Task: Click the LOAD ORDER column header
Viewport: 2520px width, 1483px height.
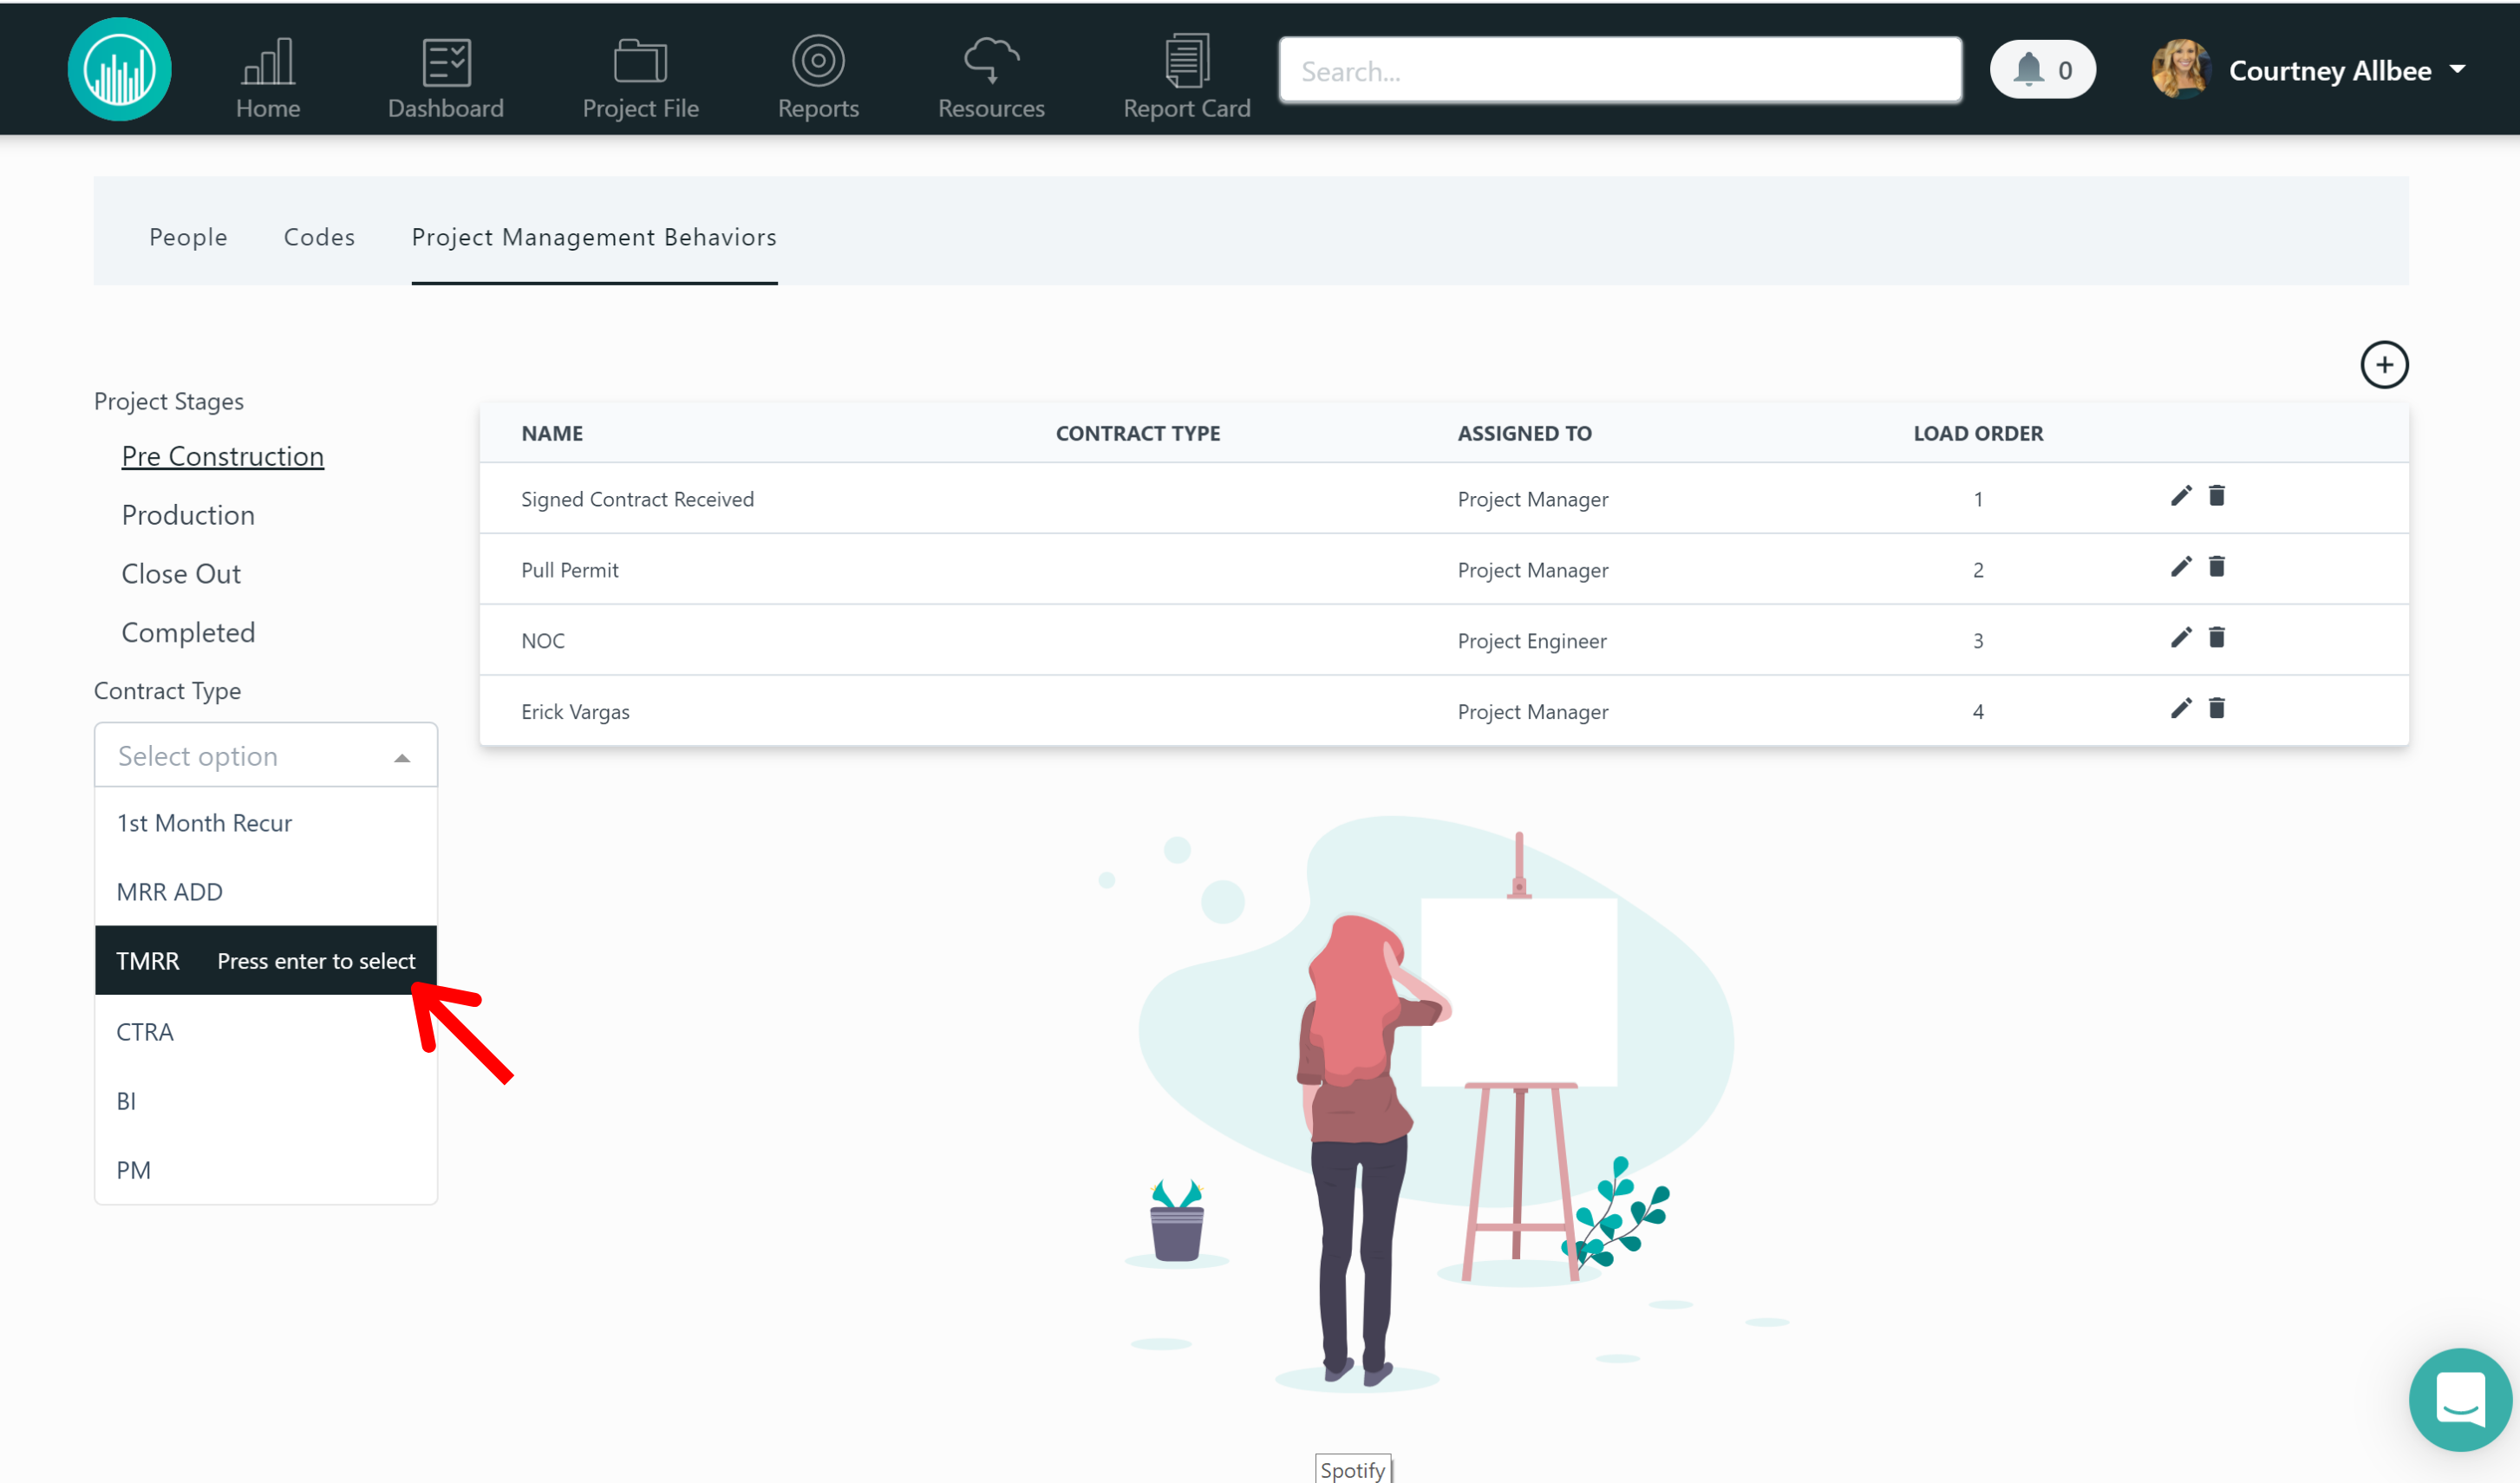Action: (1978, 433)
